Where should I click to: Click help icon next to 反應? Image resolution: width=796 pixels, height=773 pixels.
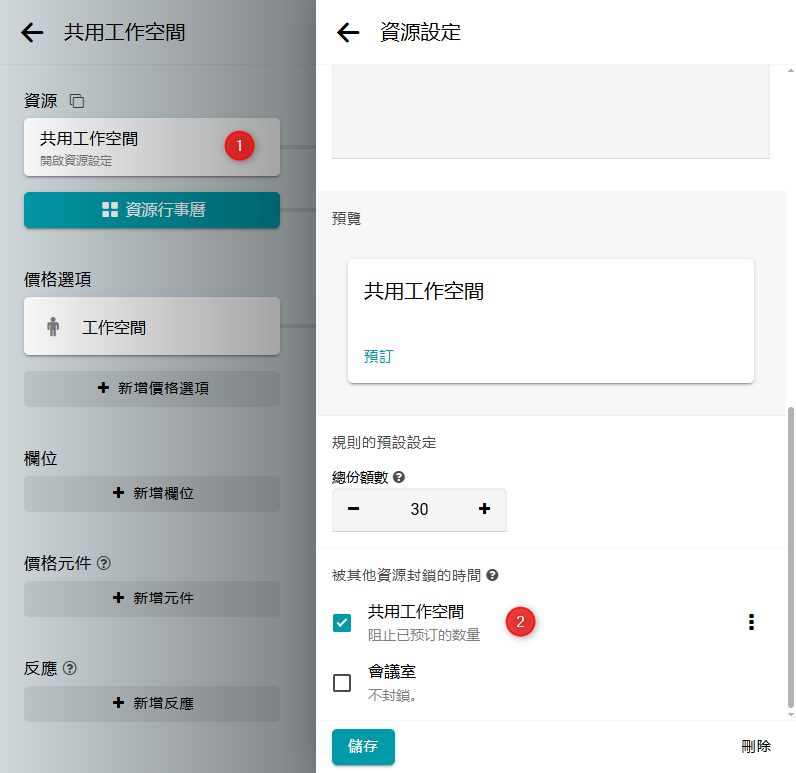[70, 668]
